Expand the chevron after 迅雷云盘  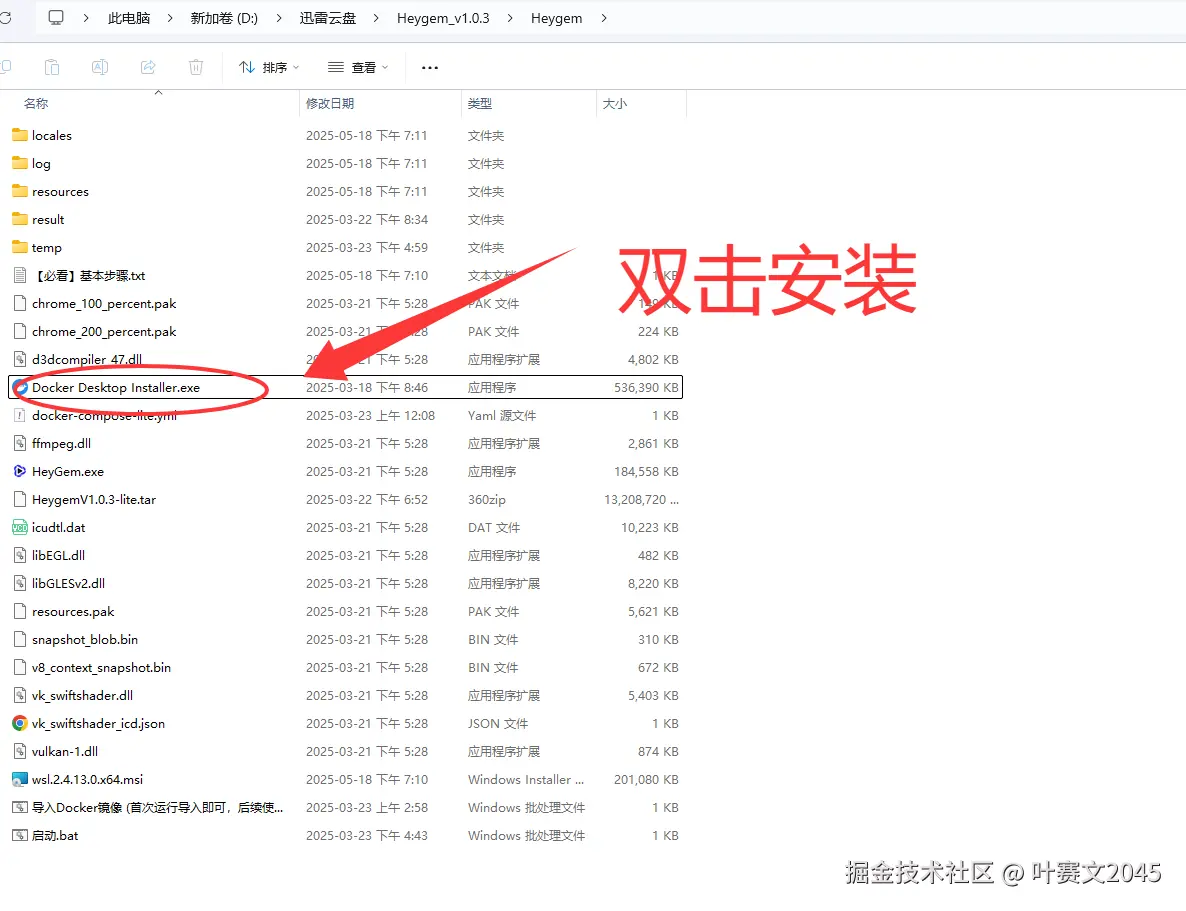click(x=376, y=18)
